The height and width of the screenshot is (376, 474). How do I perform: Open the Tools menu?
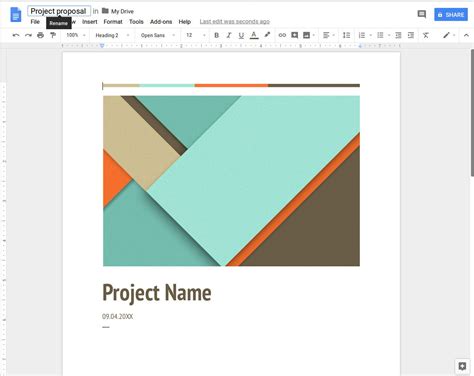[x=136, y=22]
